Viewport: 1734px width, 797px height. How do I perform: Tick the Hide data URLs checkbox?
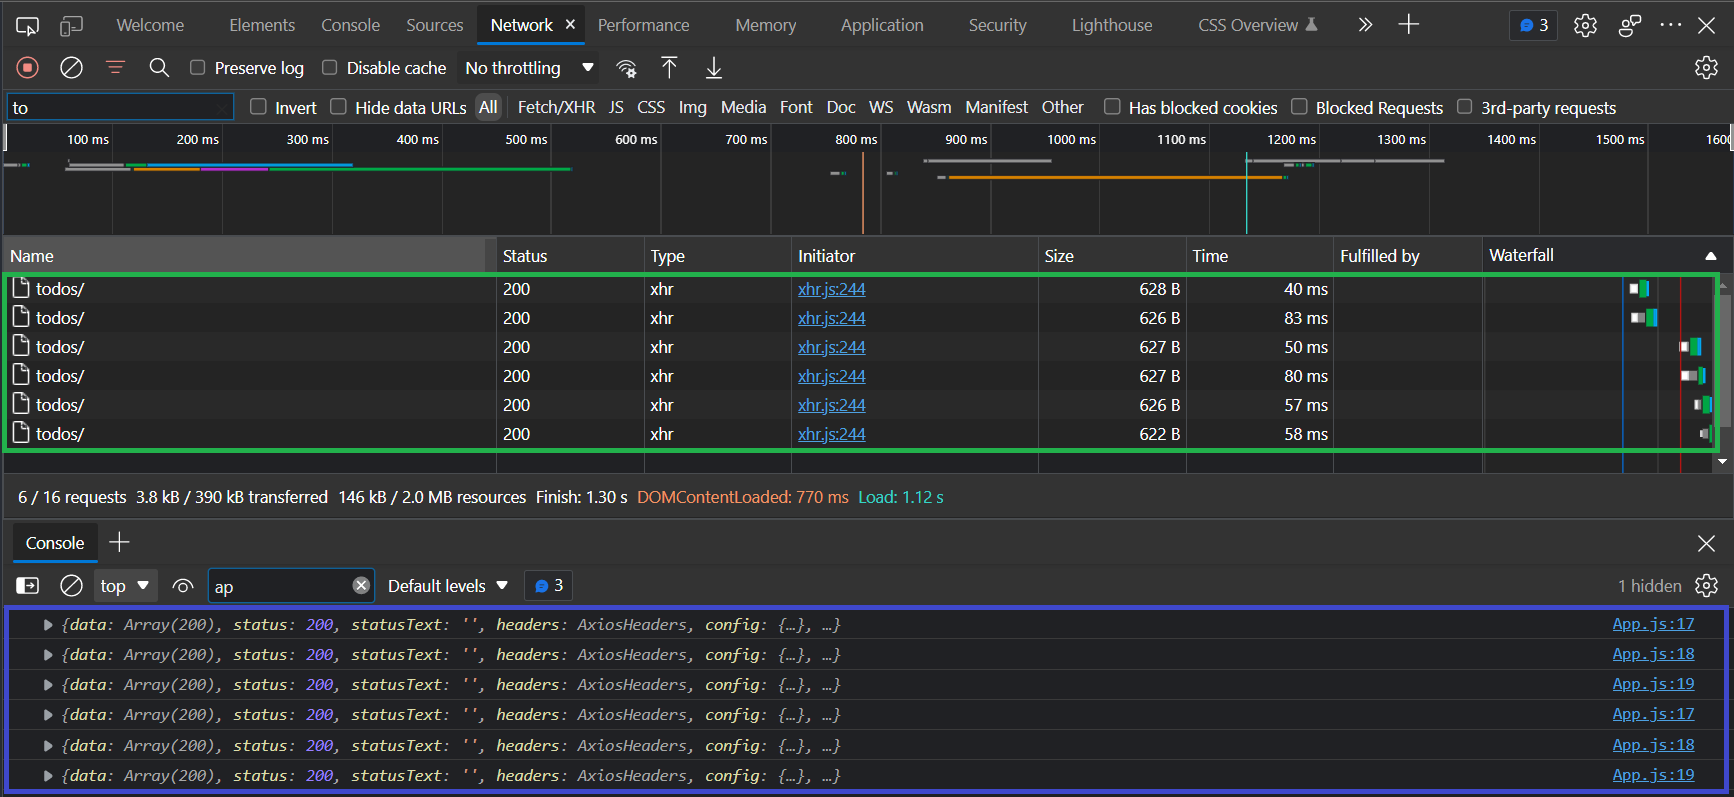tap(339, 107)
